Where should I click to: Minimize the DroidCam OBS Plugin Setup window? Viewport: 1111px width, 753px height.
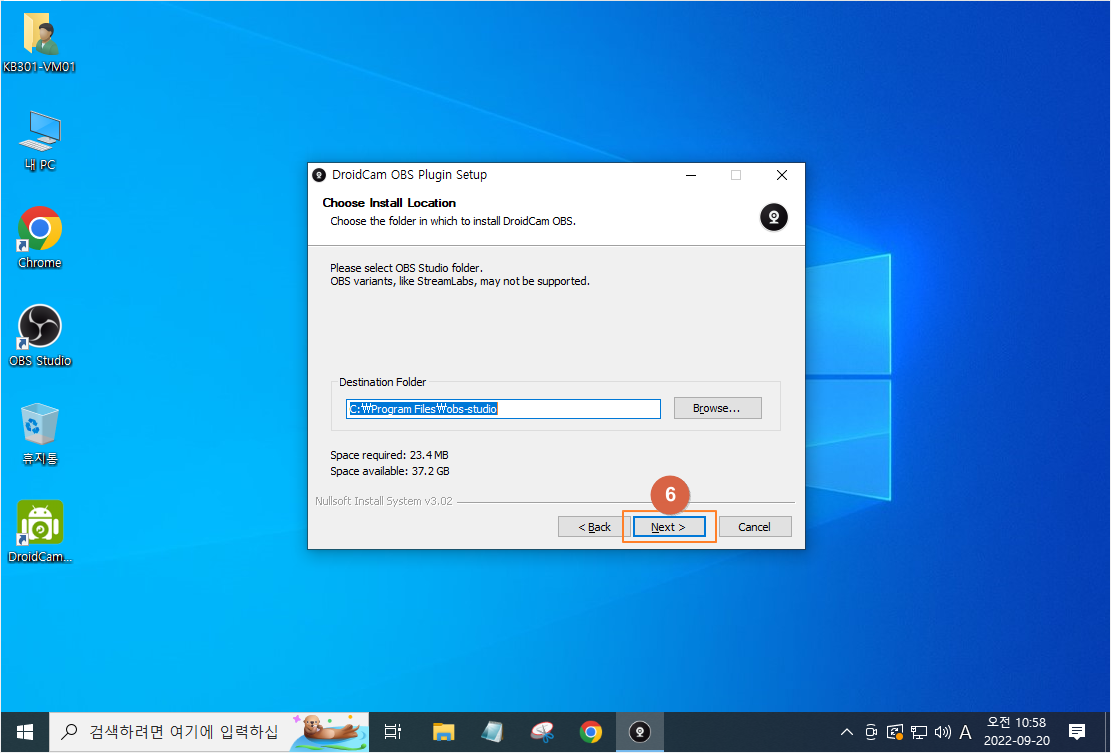(691, 175)
